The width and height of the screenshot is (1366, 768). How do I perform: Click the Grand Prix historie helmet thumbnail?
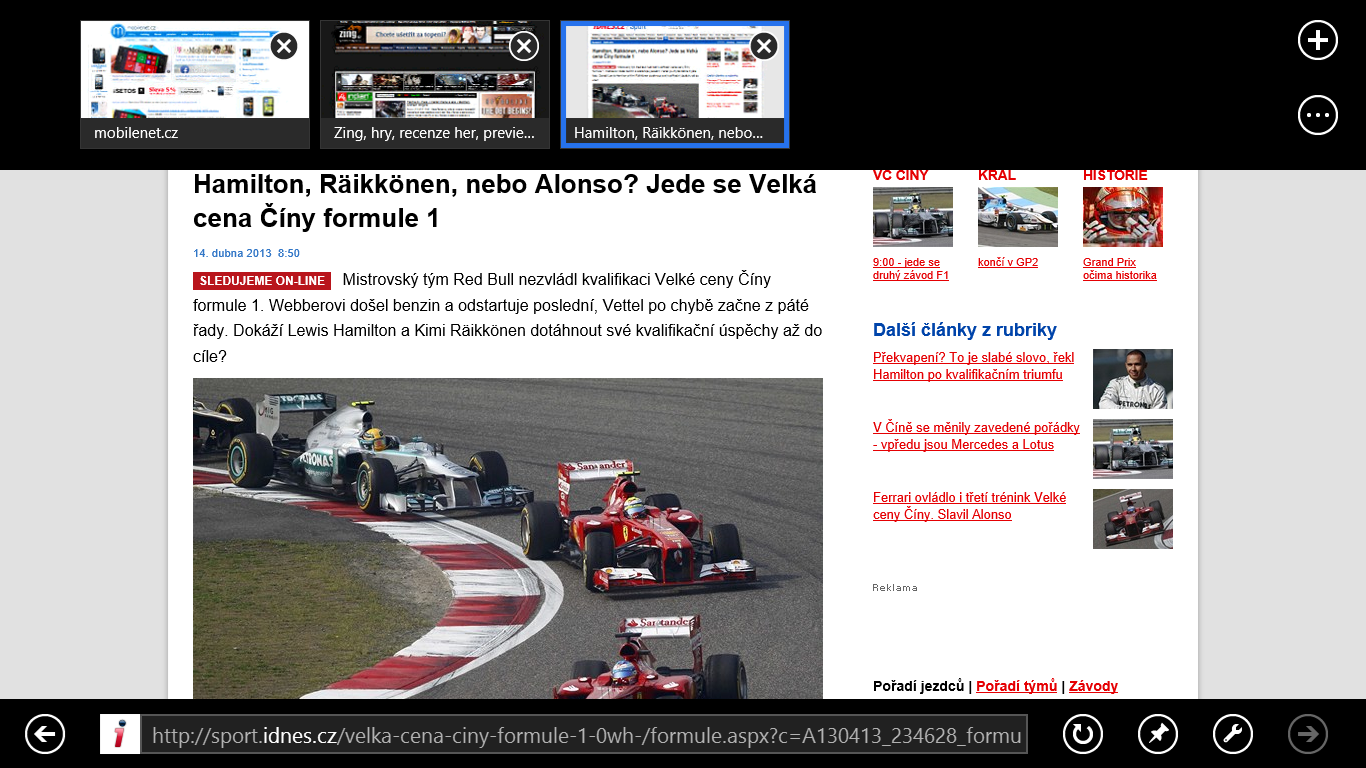pos(1122,217)
